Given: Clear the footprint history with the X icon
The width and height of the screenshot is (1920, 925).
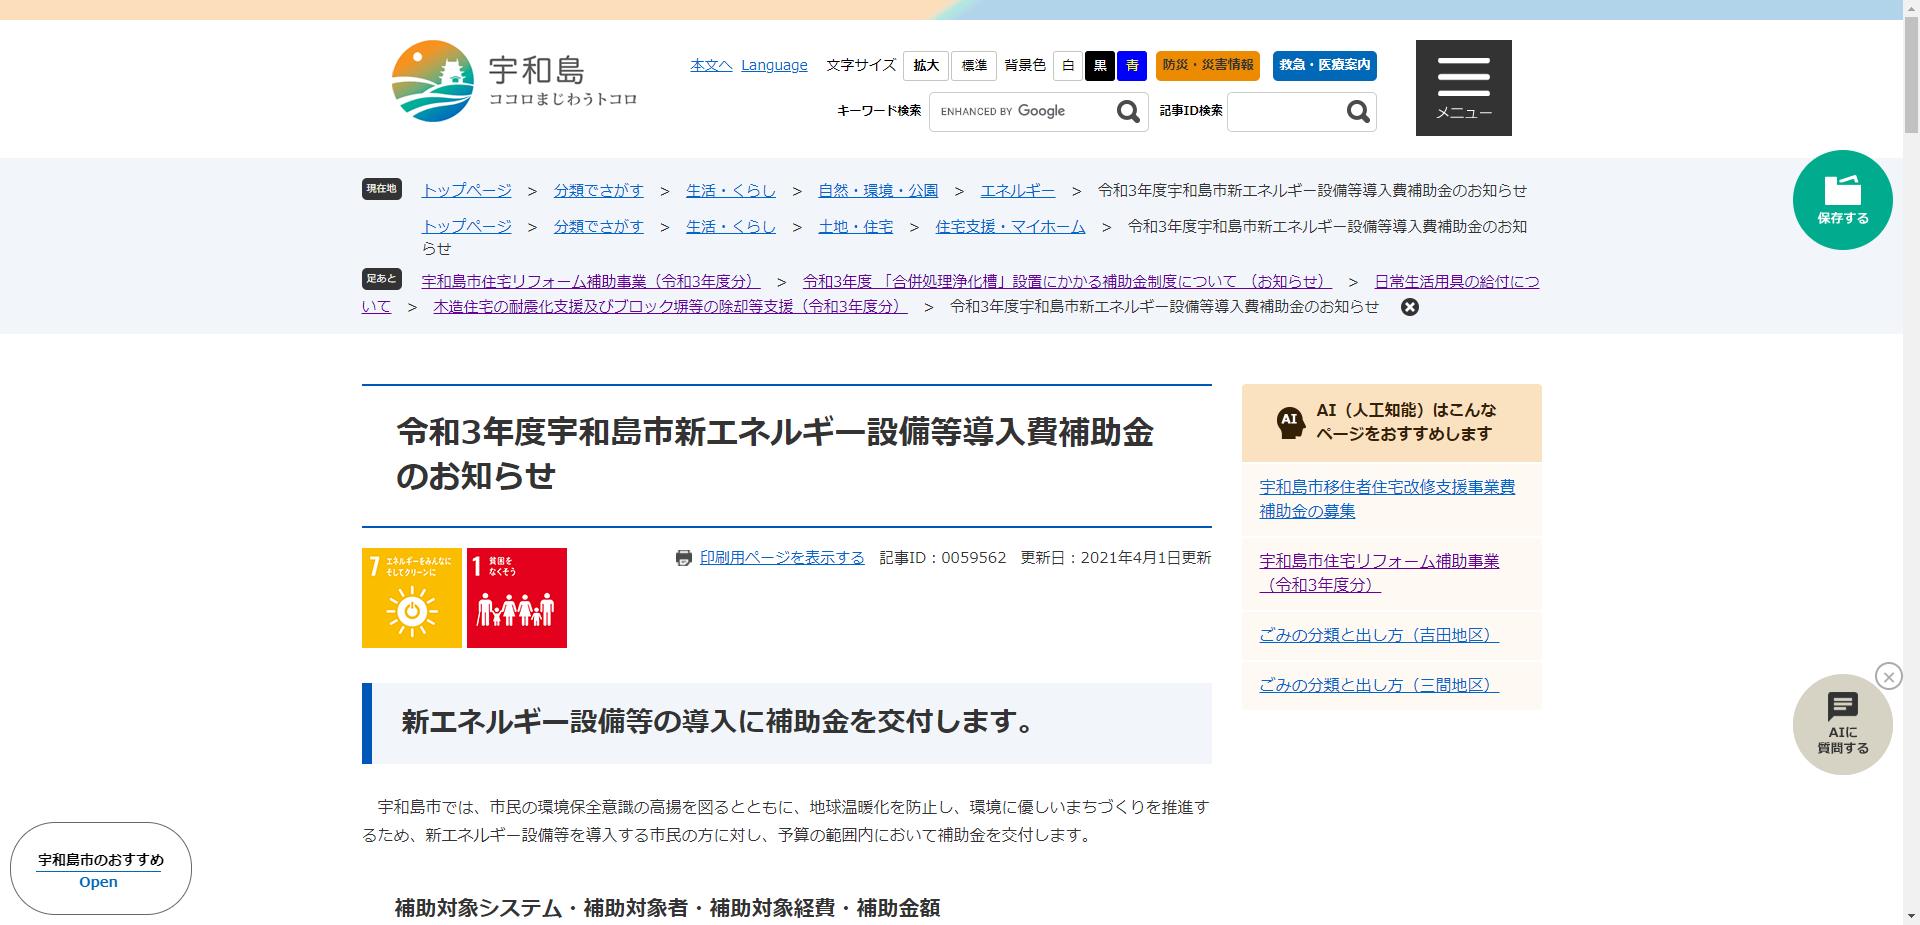Looking at the screenshot, I should click(1411, 307).
